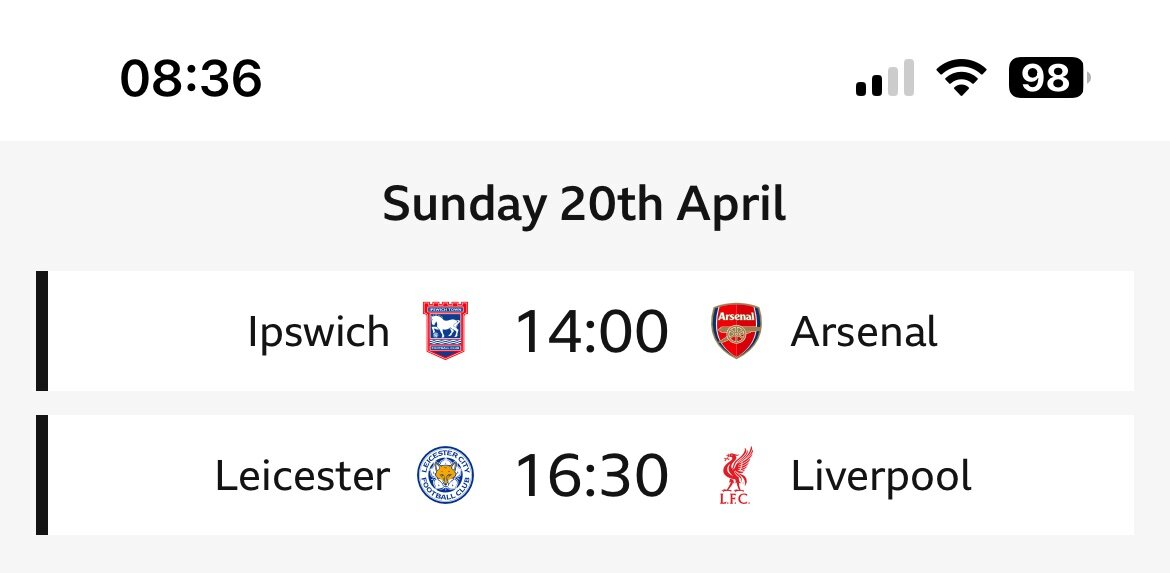
Task: Click the Arsenal club crest
Action: pyautogui.click(x=736, y=331)
